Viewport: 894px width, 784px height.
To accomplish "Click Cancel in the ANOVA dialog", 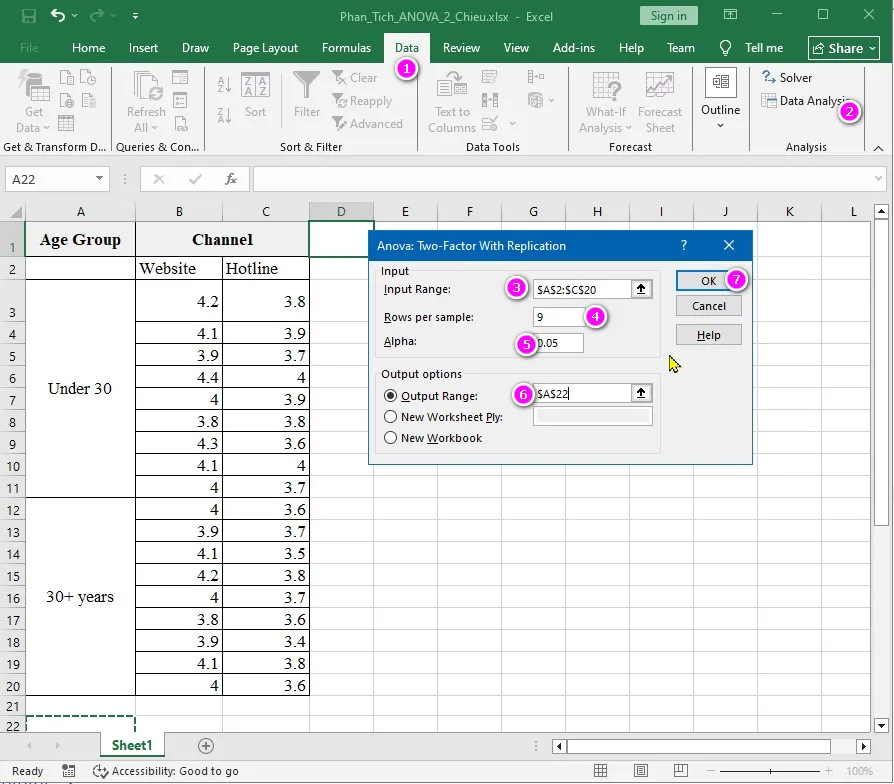I will (708, 306).
